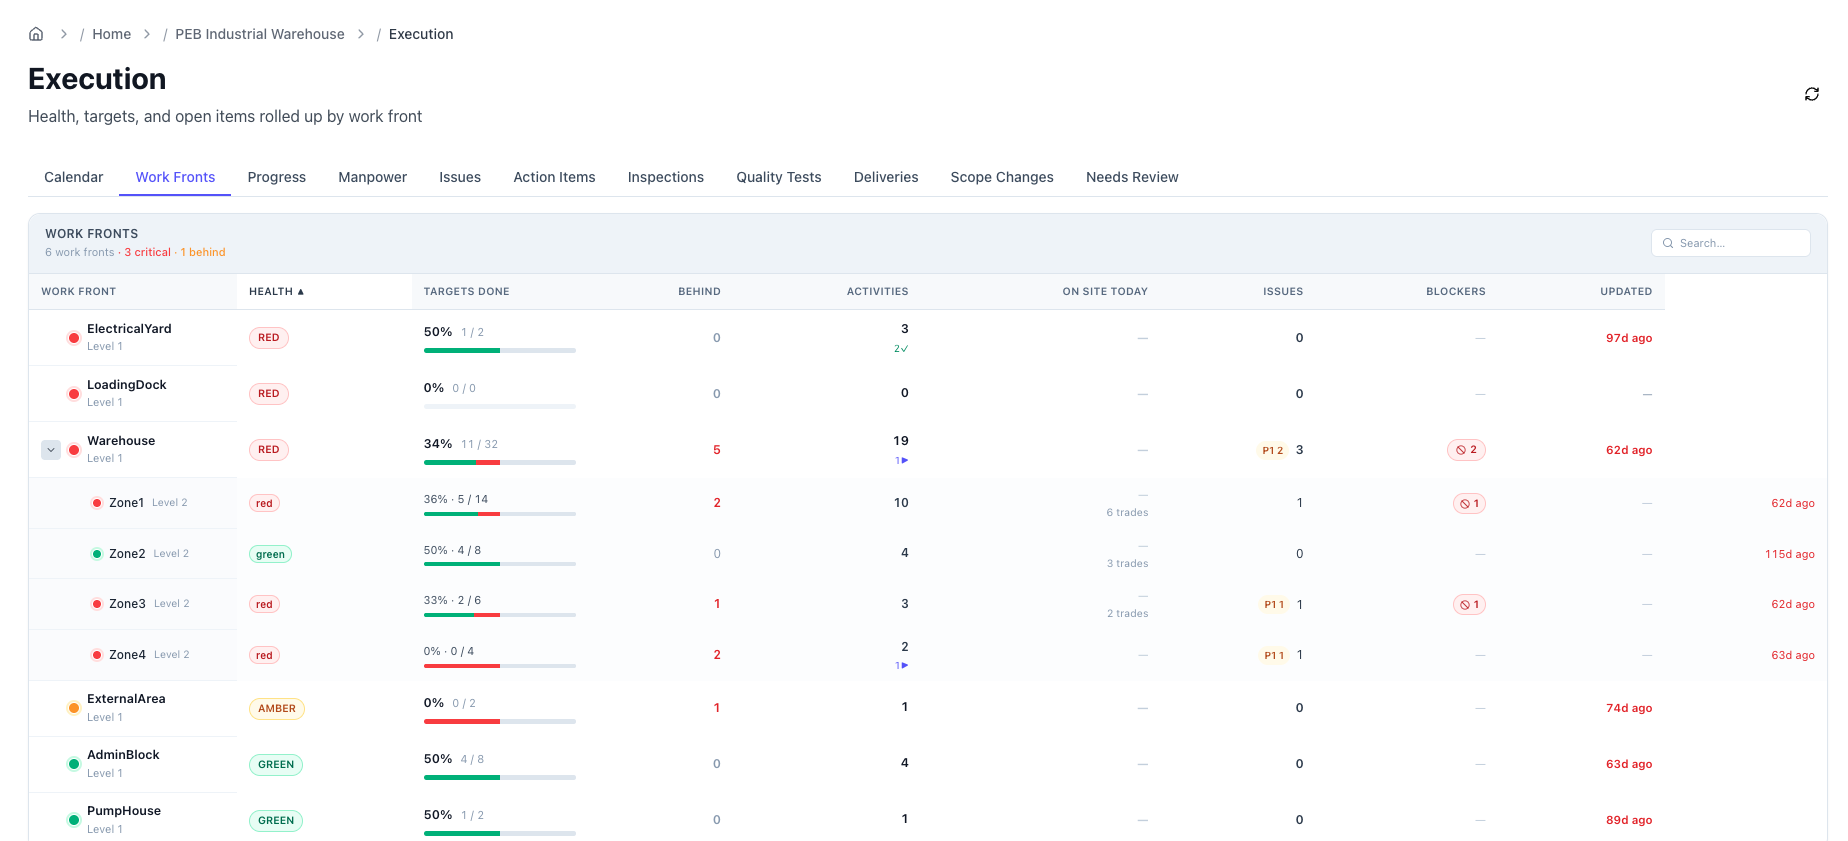
Task: Click Zone4 P1 issue badge
Action: 1274,656
